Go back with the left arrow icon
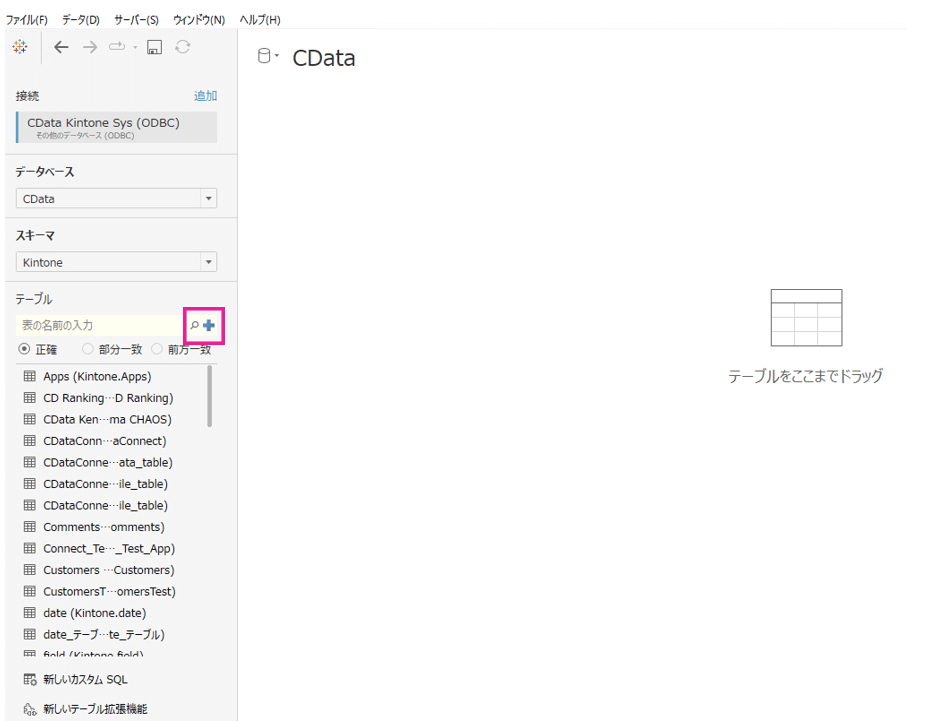Viewport: 949px width, 721px height. pyautogui.click(x=61, y=47)
